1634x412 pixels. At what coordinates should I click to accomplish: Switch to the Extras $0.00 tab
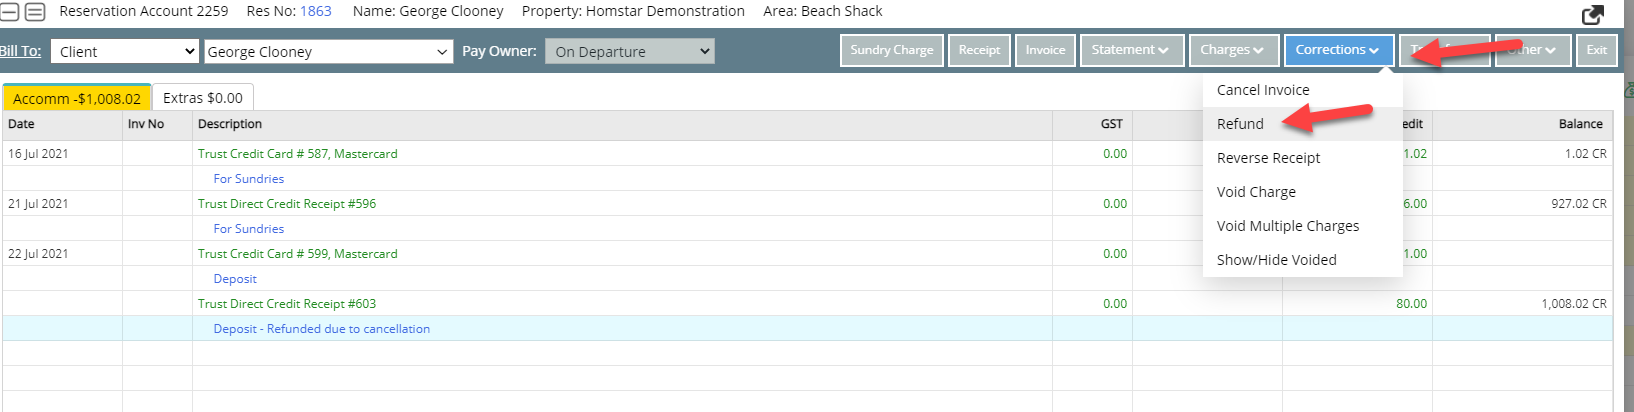[203, 98]
